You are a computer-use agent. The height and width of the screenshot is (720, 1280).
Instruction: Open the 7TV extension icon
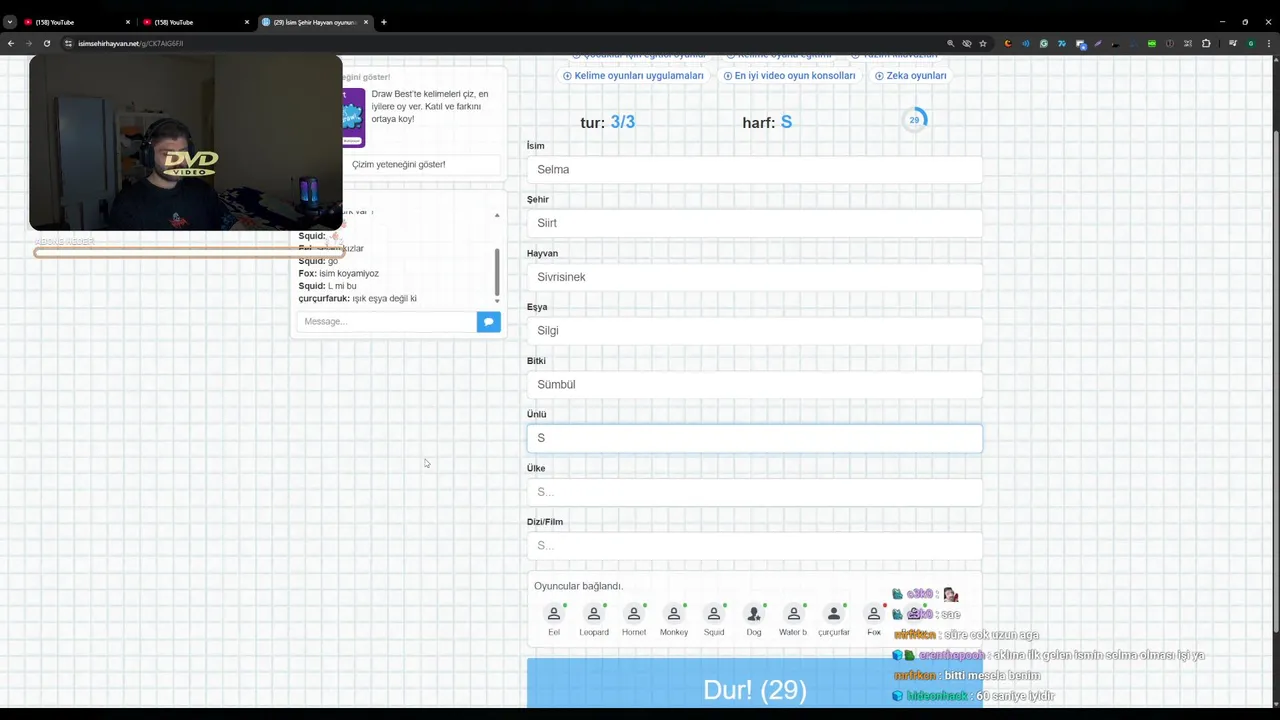point(1062,43)
